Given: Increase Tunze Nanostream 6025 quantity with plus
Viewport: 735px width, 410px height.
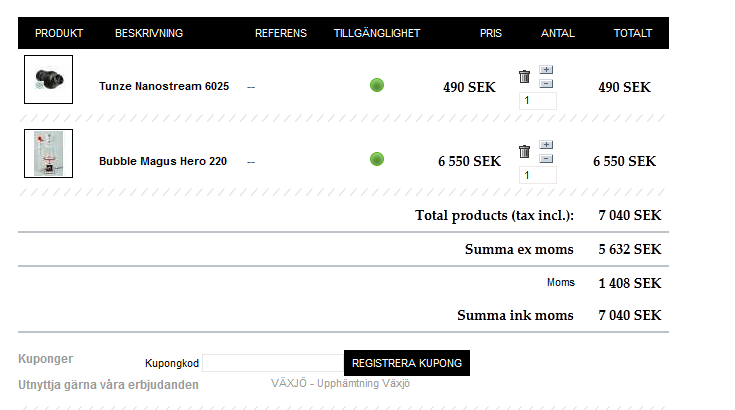Looking at the screenshot, I should click(546, 70).
